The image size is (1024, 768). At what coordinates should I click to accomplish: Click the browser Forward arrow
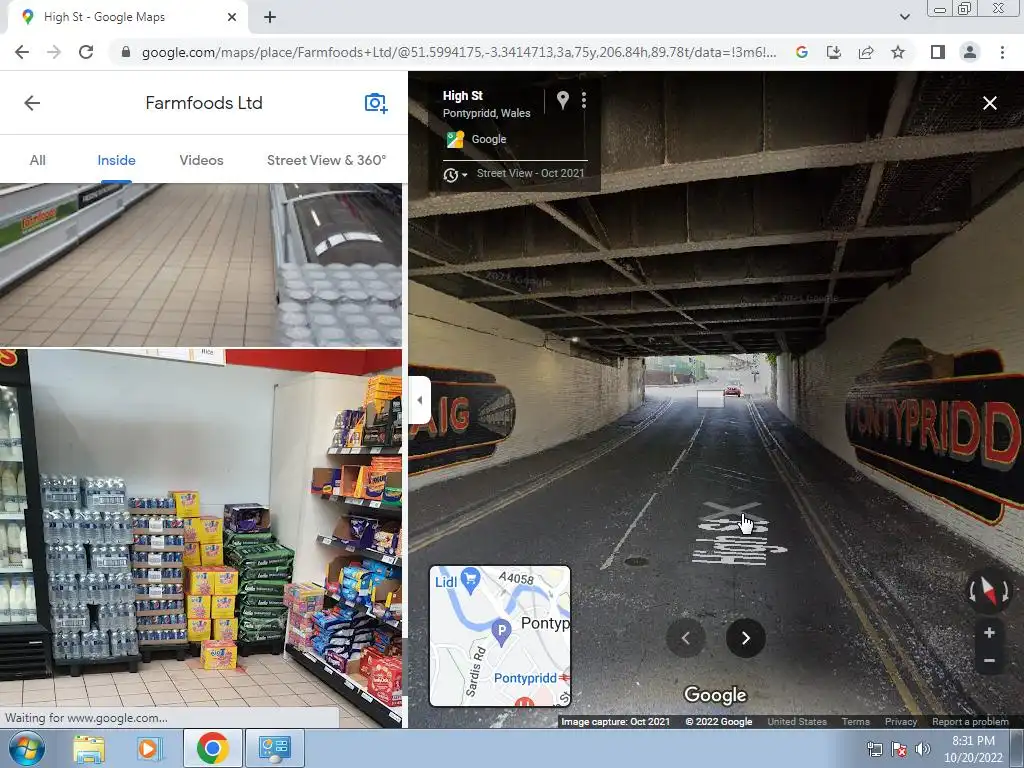pyautogui.click(x=54, y=52)
